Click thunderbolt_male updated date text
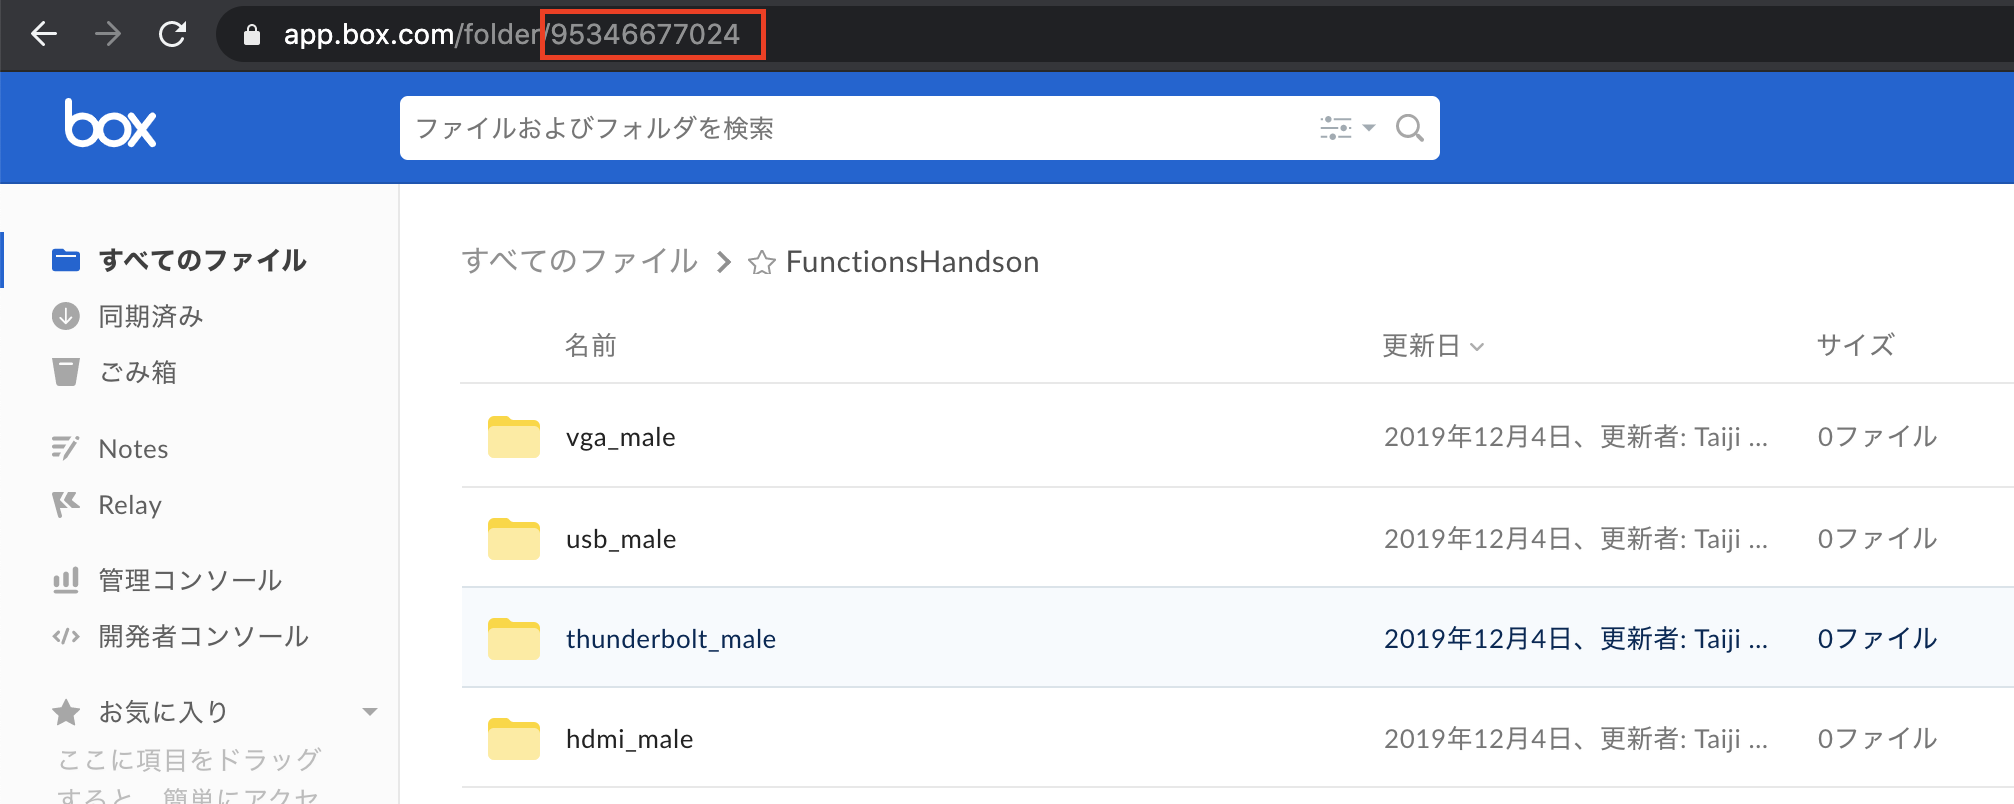This screenshot has height=804, width=2014. point(1575,639)
